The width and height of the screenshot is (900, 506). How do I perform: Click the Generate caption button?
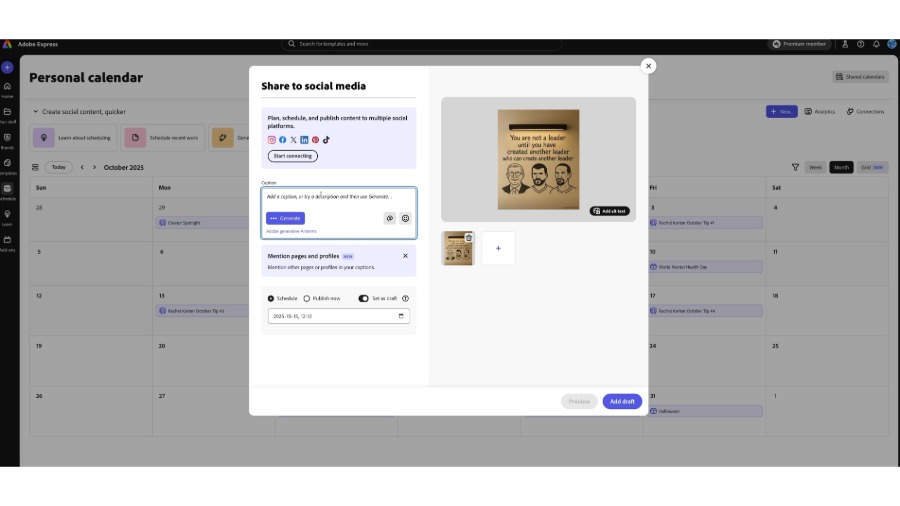[x=285, y=218]
